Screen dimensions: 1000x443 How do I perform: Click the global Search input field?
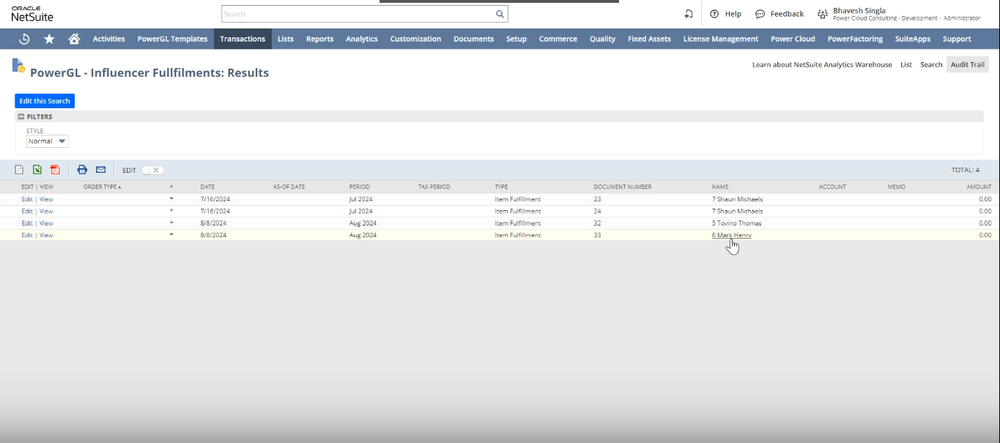pos(359,14)
